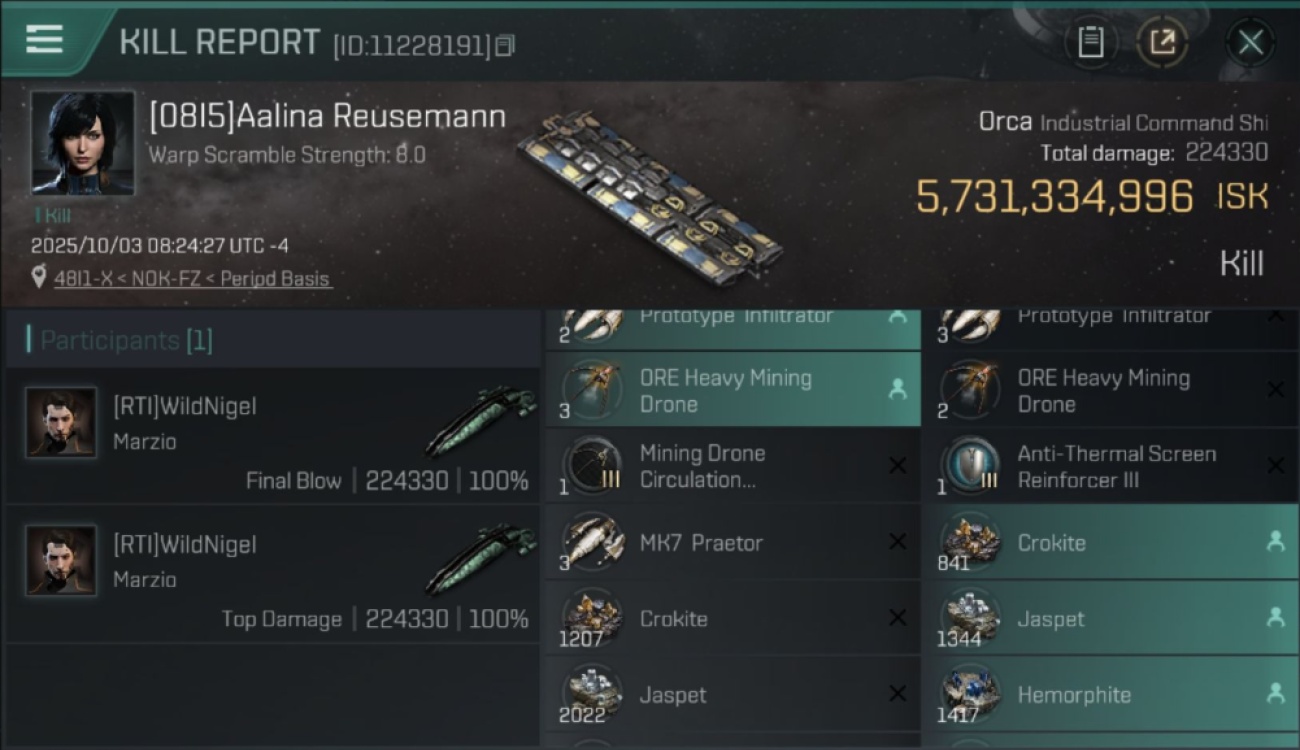
Task: View WildNigel's Final Blow portrait
Action: pos(61,423)
